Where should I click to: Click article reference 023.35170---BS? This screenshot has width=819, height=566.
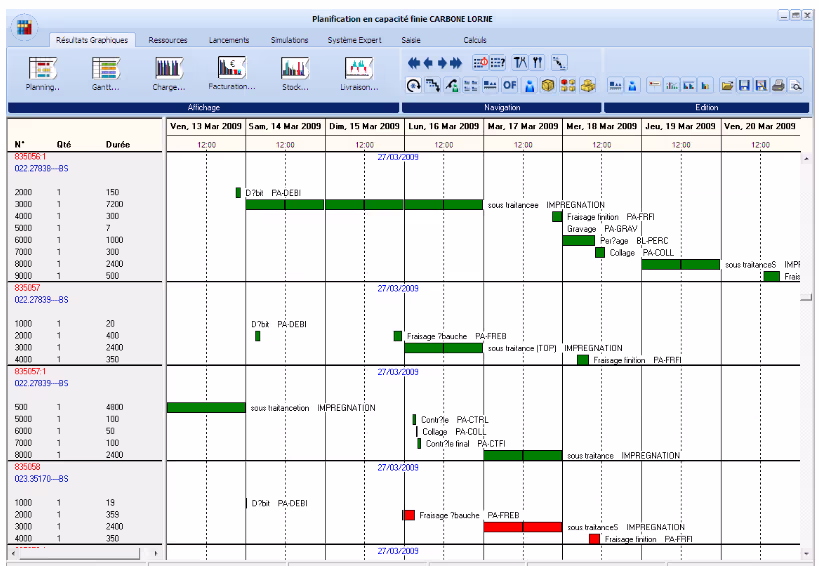pos(41,479)
